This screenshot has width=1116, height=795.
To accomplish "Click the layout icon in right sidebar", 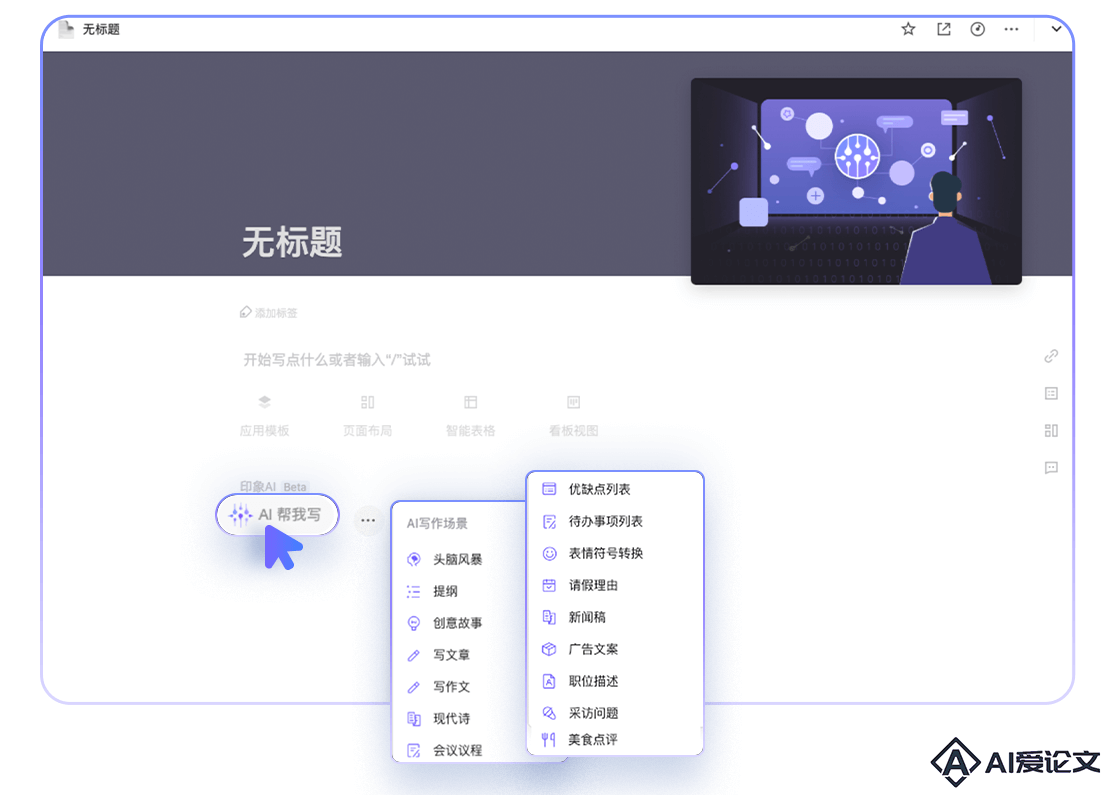I will click(1051, 431).
